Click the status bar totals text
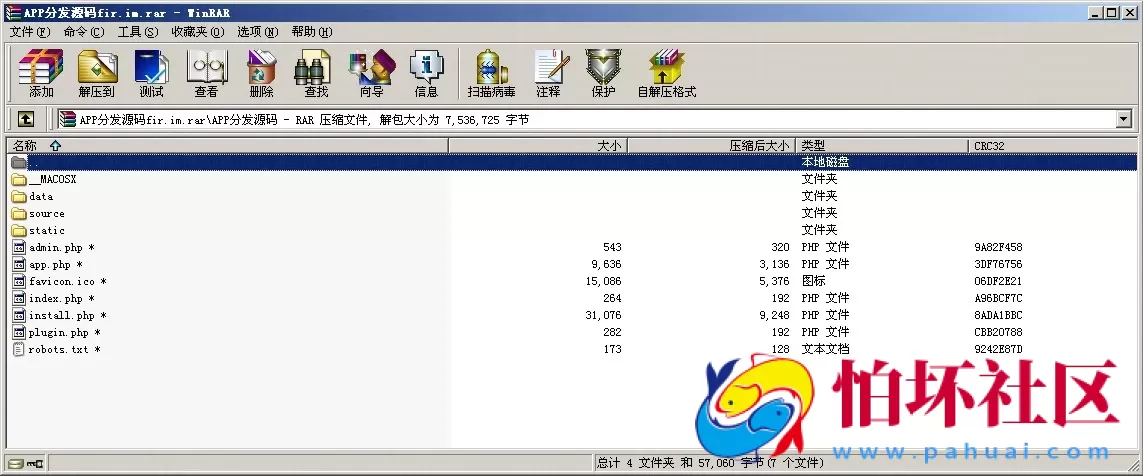 pos(711,463)
